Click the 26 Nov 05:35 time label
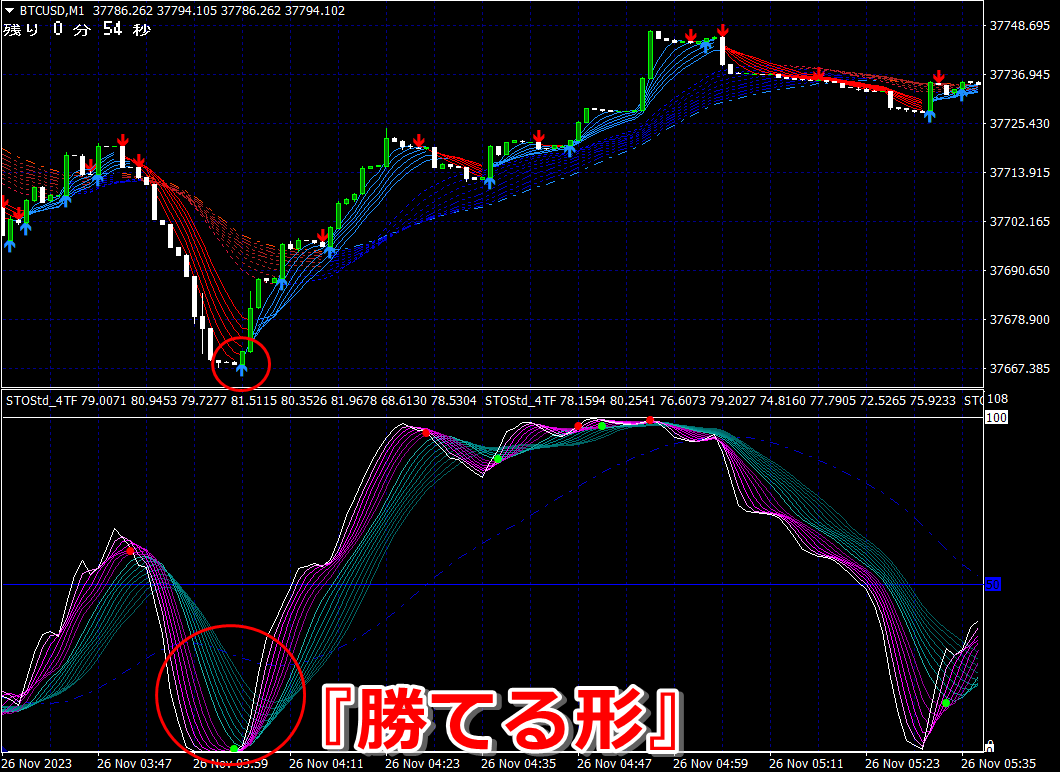 [x=998, y=764]
